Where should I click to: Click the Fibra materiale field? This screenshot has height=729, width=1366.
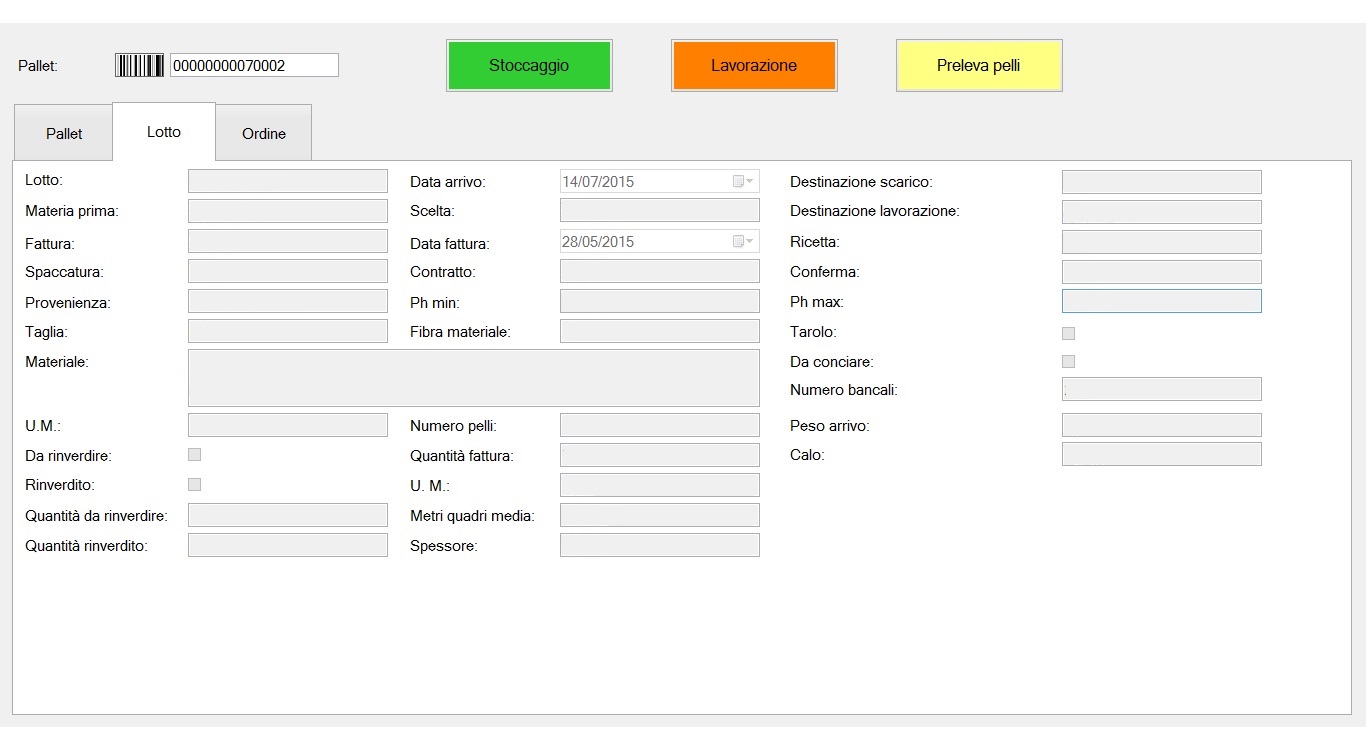[660, 331]
